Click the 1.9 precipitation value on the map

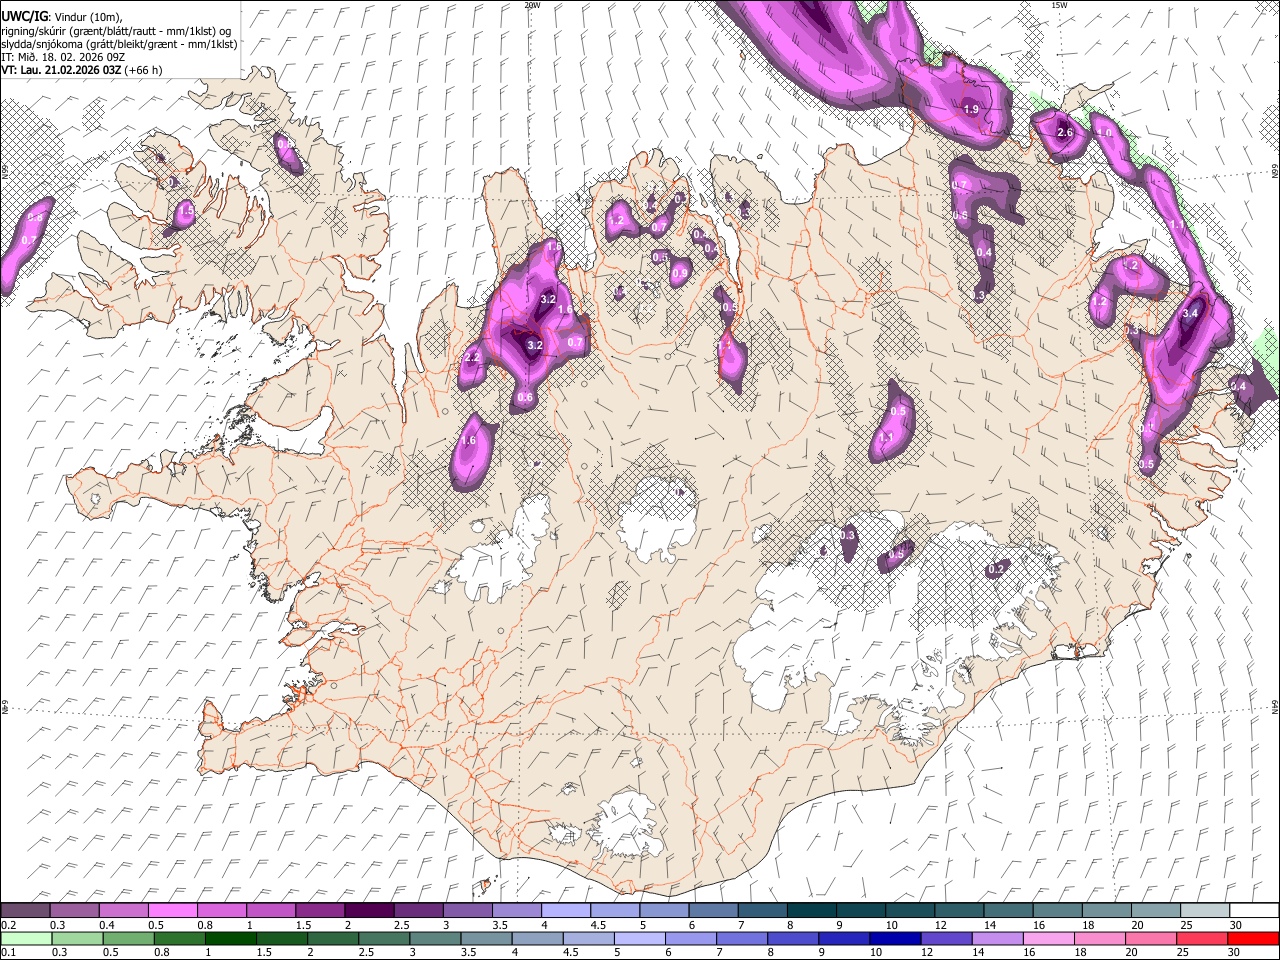971,109
